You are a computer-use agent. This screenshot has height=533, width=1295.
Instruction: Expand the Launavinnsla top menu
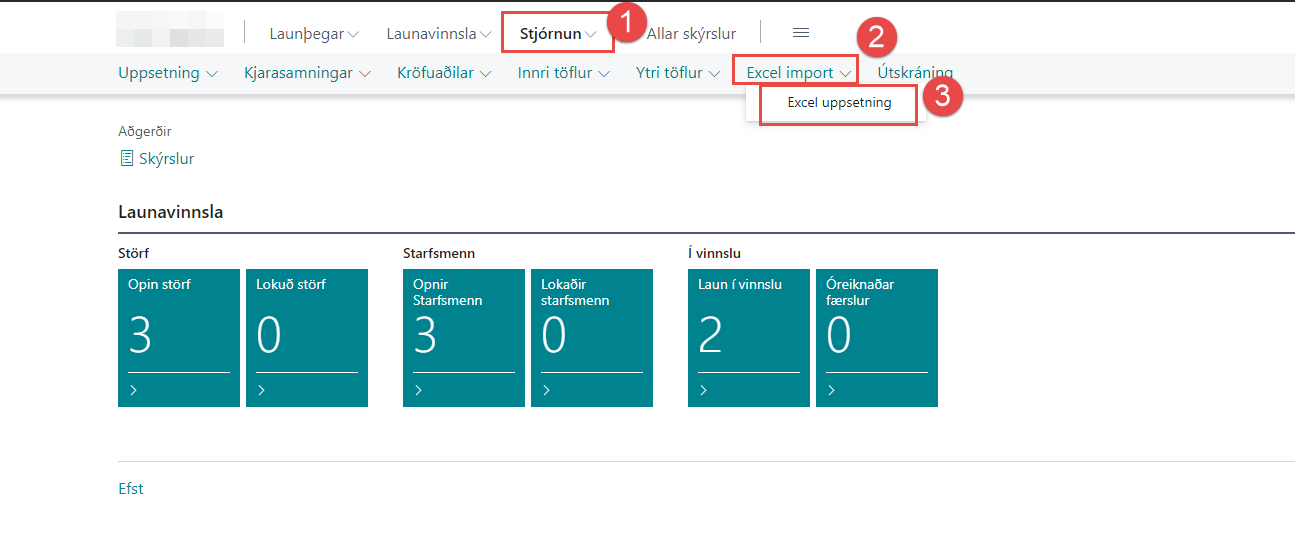click(x=438, y=34)
